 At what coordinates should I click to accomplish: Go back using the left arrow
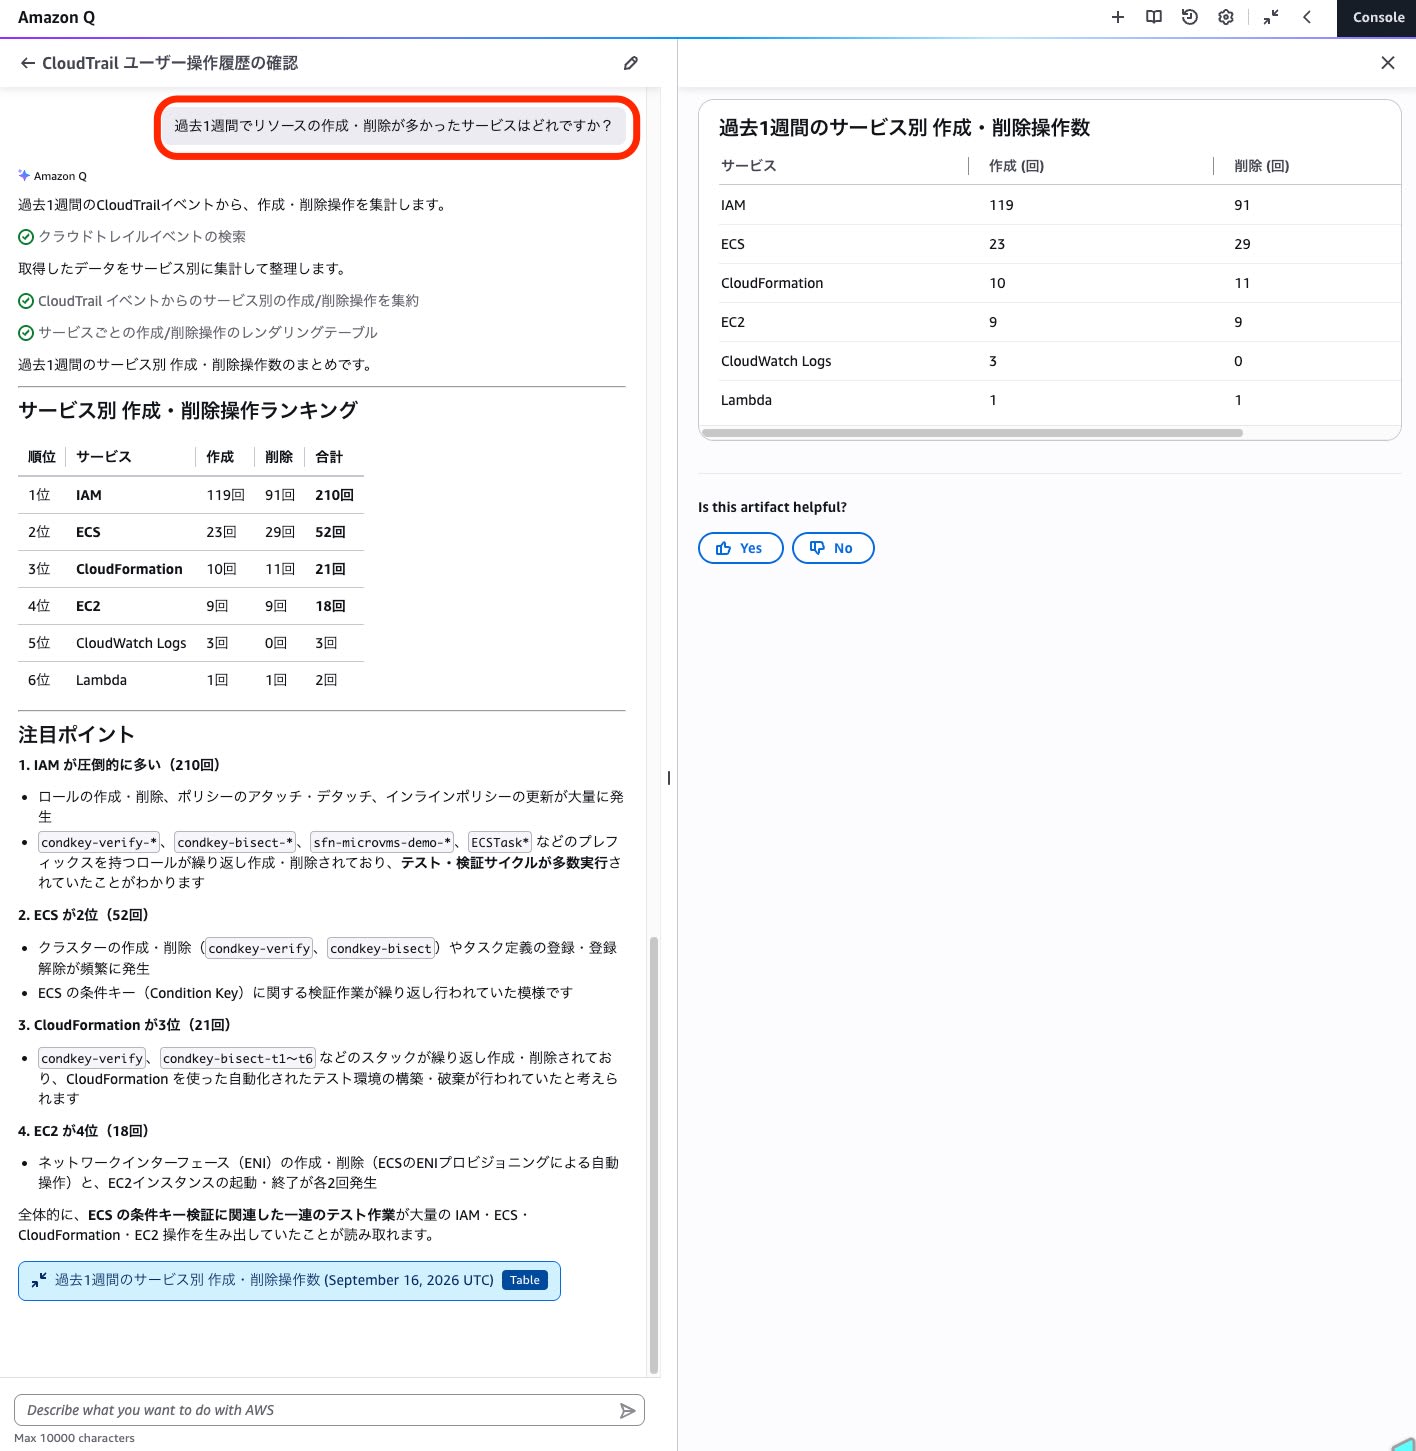tap(27, 63)
